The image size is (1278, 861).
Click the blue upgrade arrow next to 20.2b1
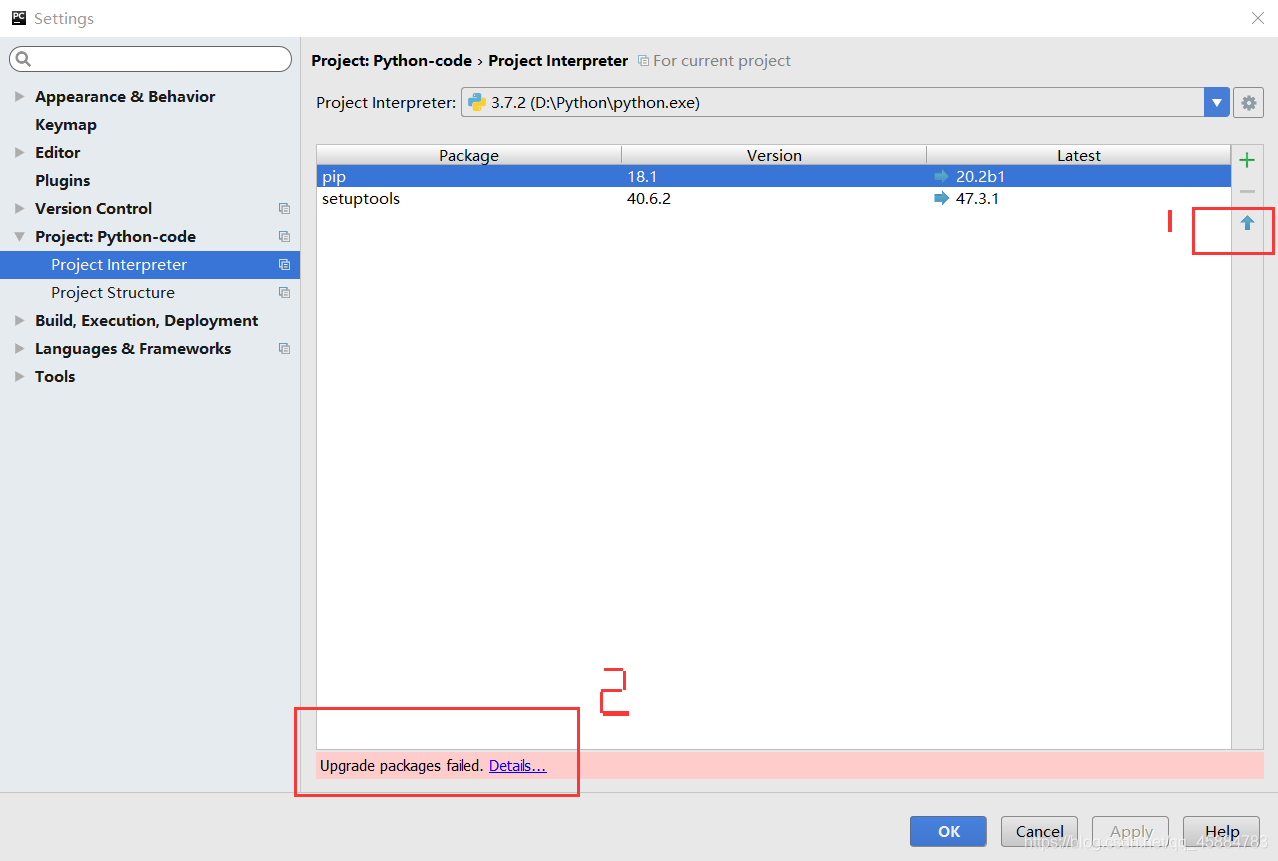940,176
